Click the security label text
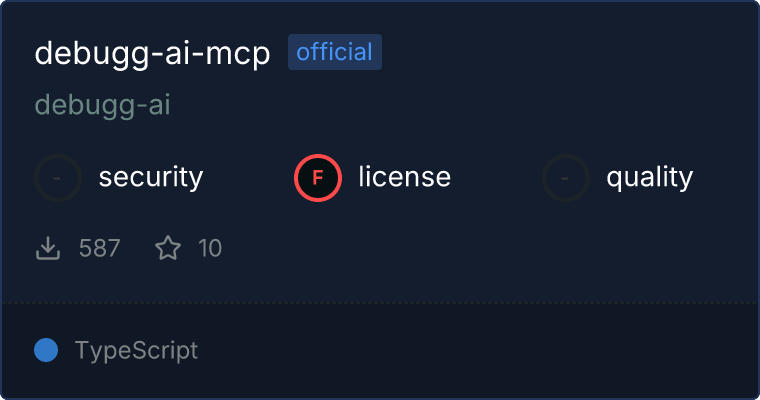 [x=151, y=177]
